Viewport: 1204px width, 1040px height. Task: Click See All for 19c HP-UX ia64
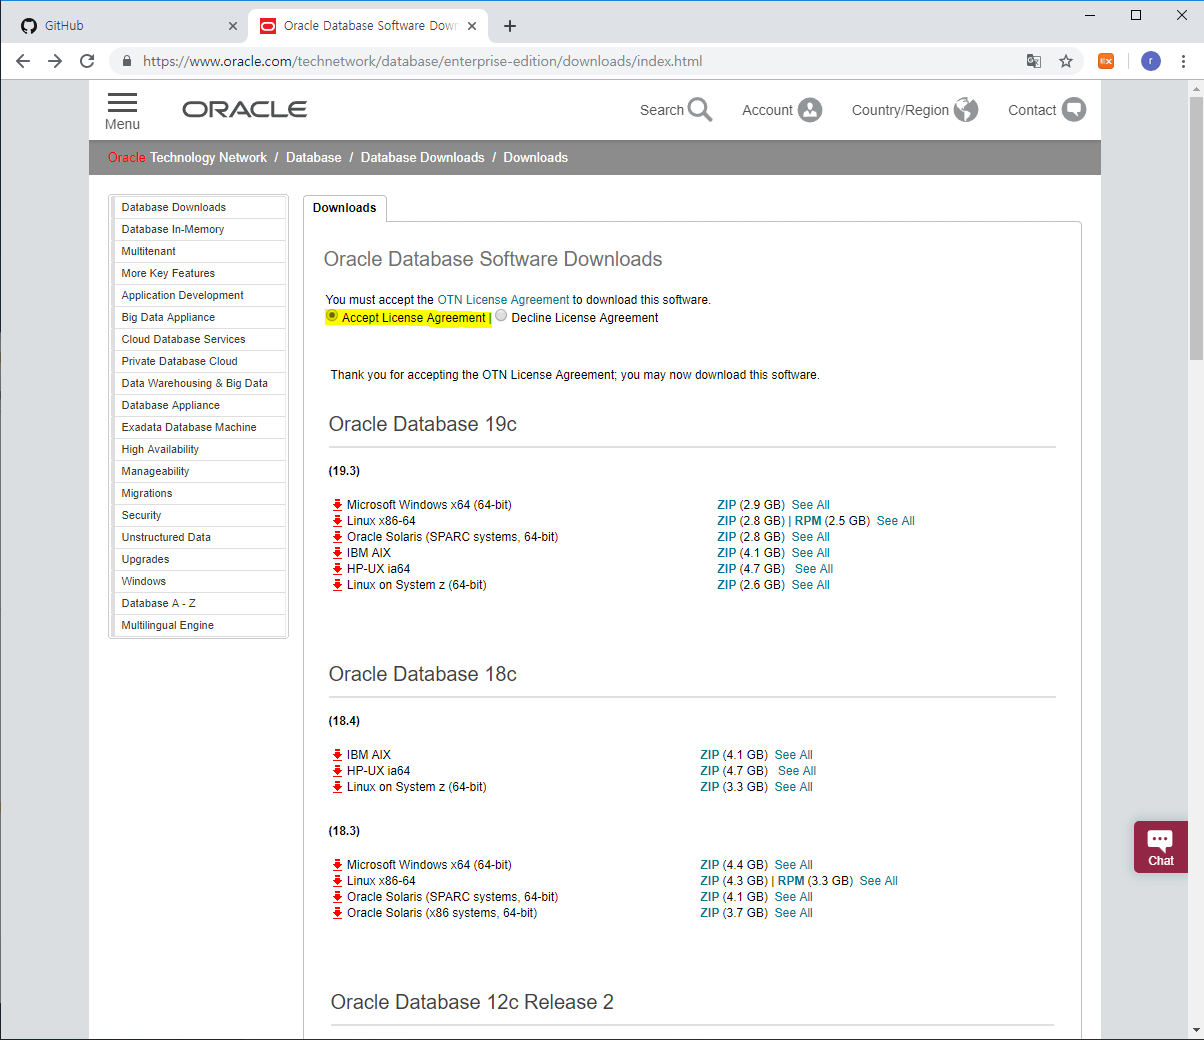pyautogui.click(x=814, y=569)
